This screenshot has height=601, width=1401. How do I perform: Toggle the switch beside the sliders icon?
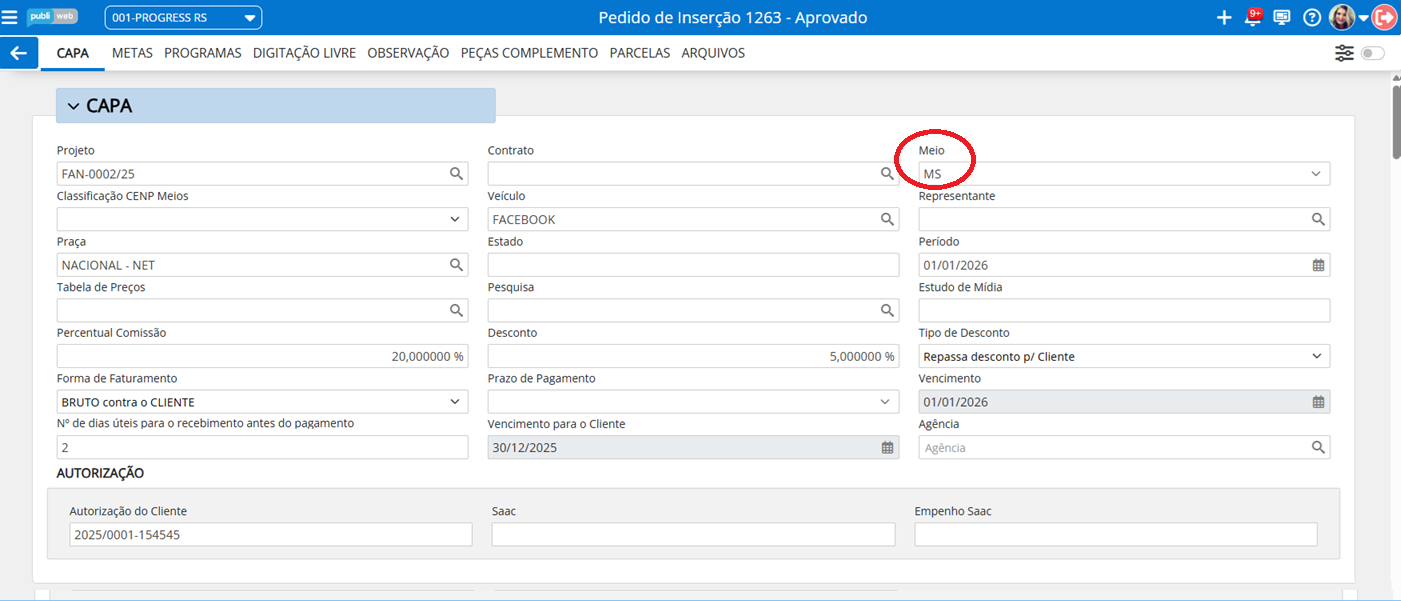click(1373, 53)
